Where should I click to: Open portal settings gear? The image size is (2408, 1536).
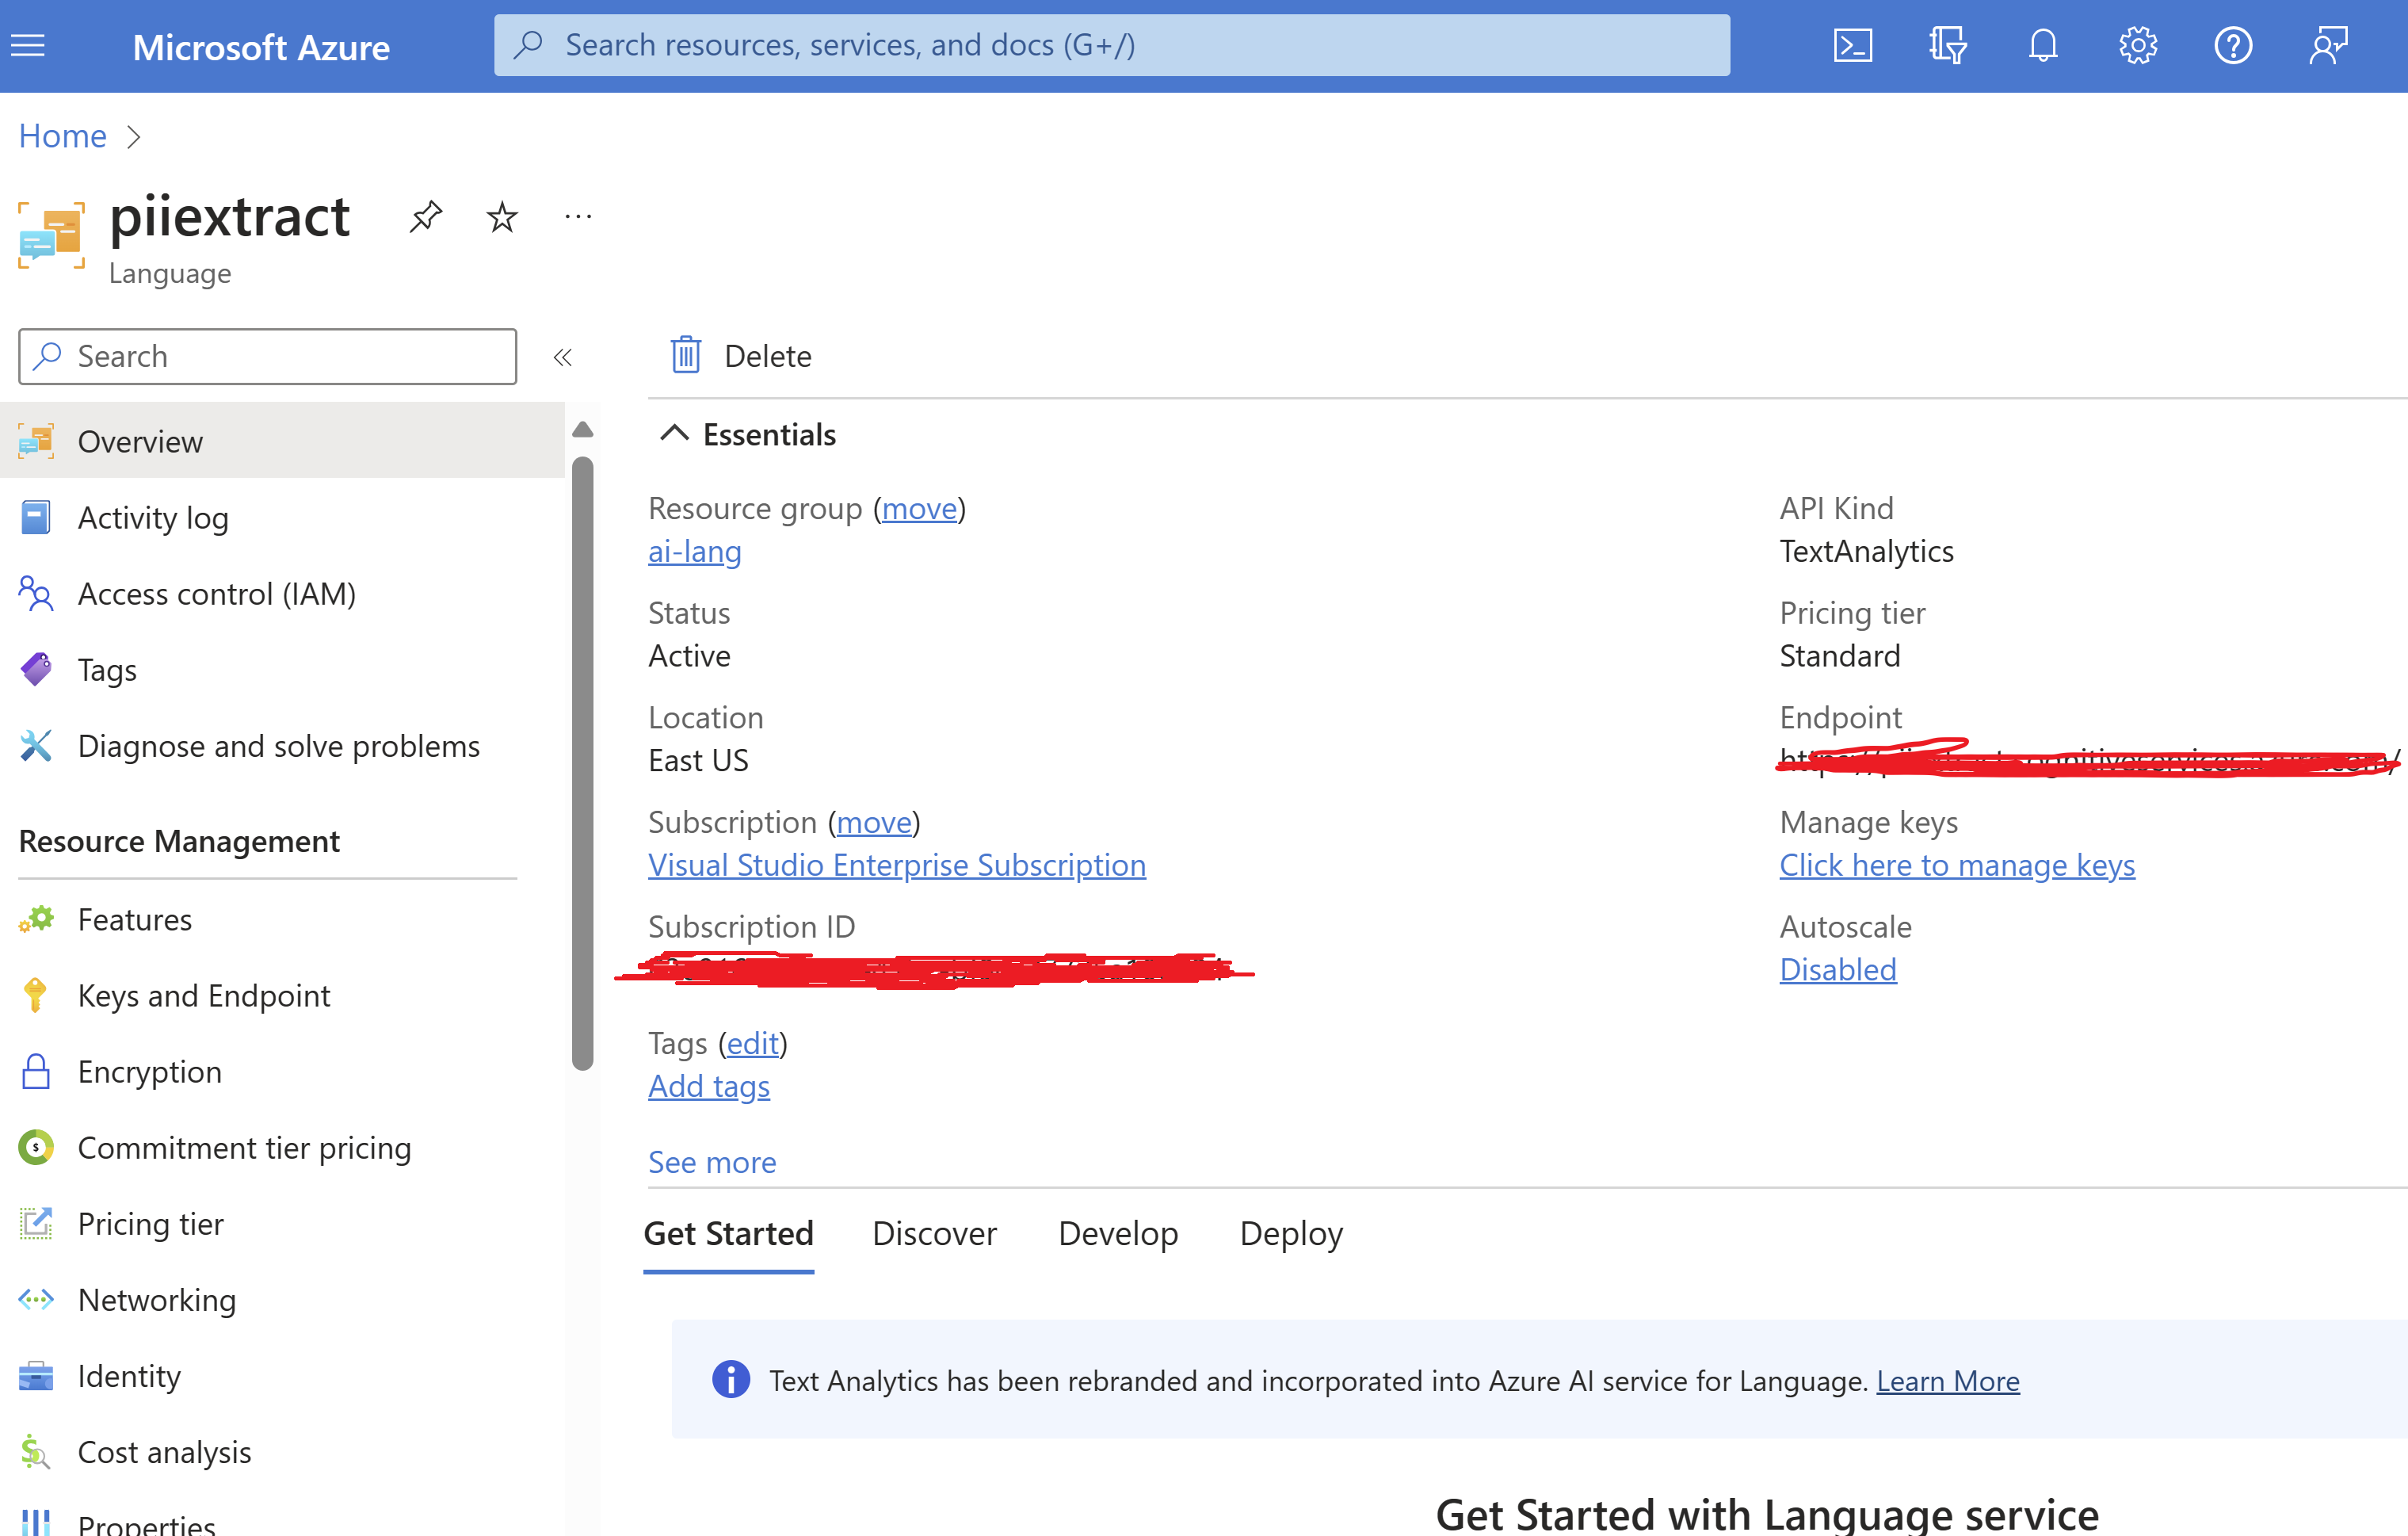point(2138,45)
